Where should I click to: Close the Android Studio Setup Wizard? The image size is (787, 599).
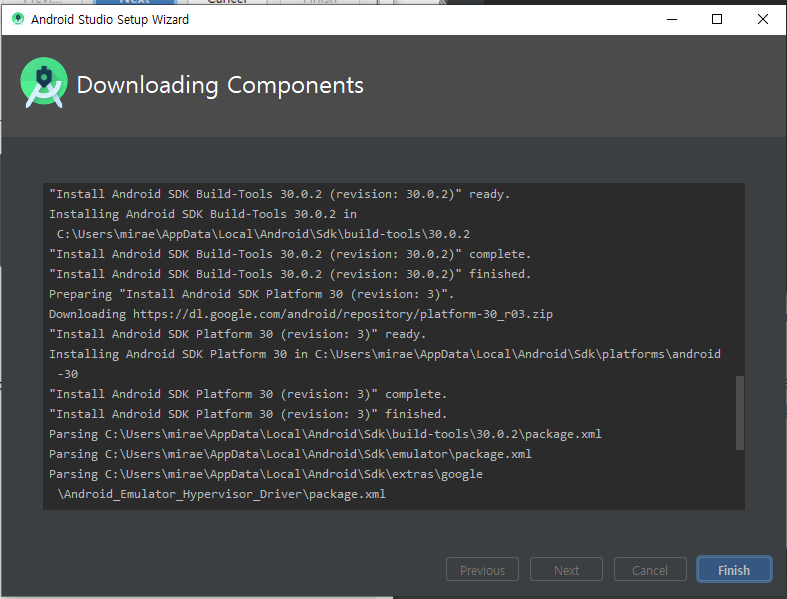(x=762, y=19)
